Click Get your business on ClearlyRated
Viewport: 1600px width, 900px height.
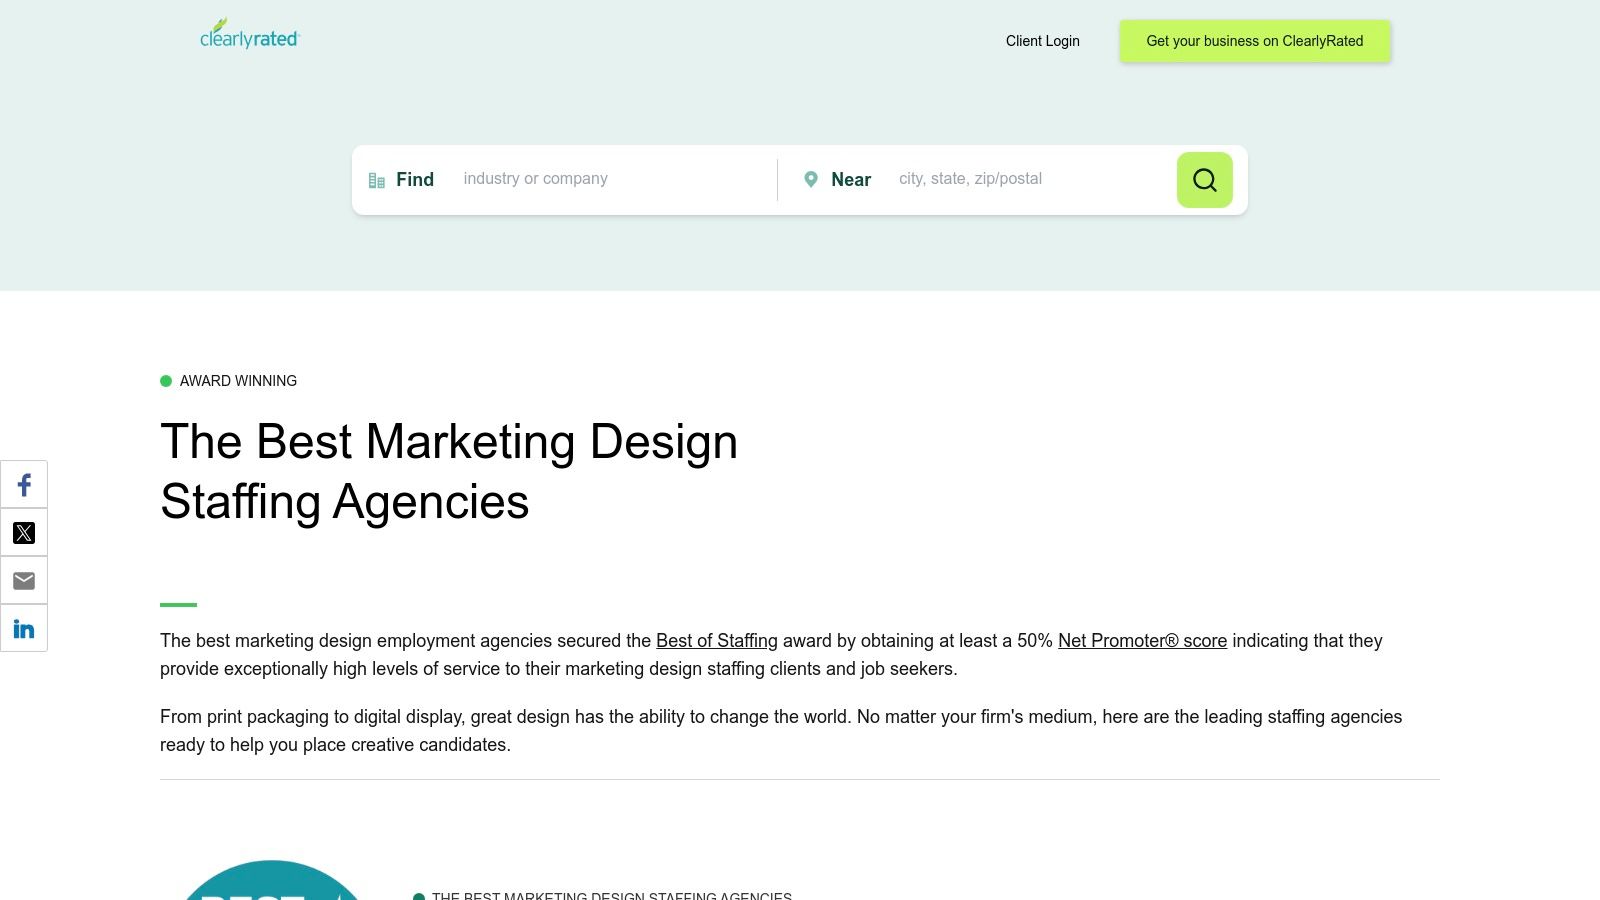point(1254,41)
